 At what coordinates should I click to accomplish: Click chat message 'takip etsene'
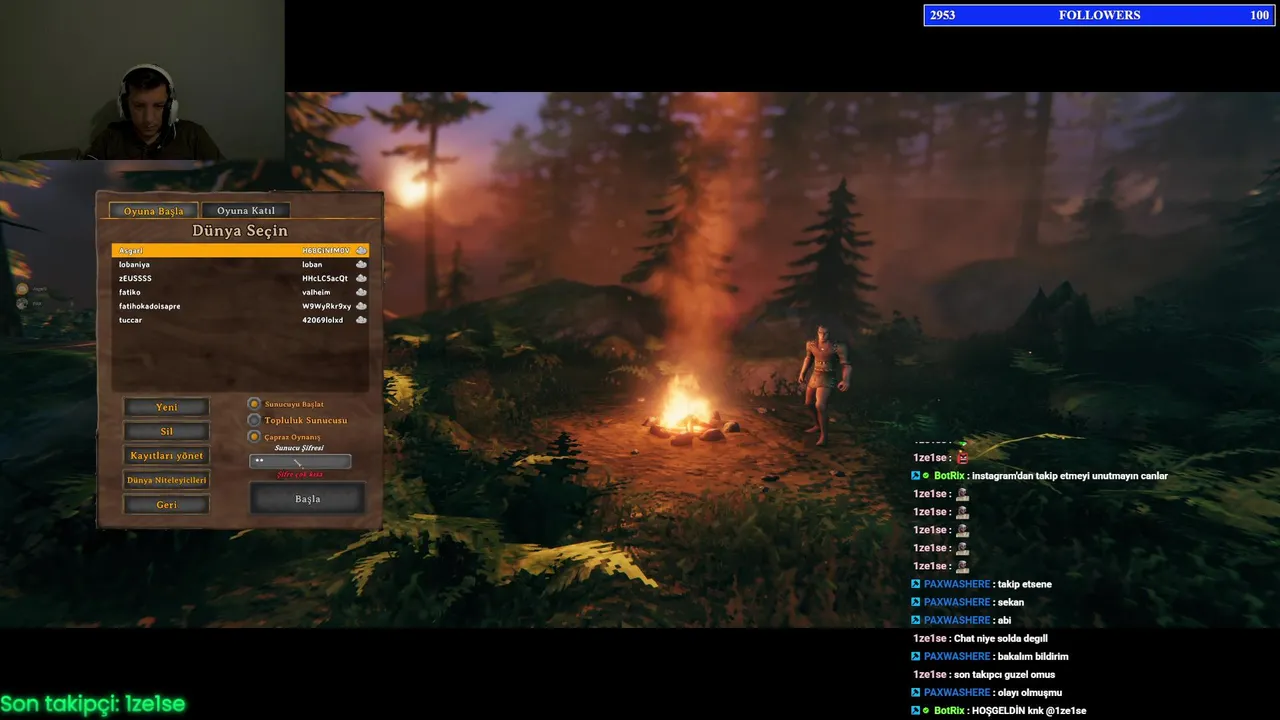click(x=1024, y=584)
